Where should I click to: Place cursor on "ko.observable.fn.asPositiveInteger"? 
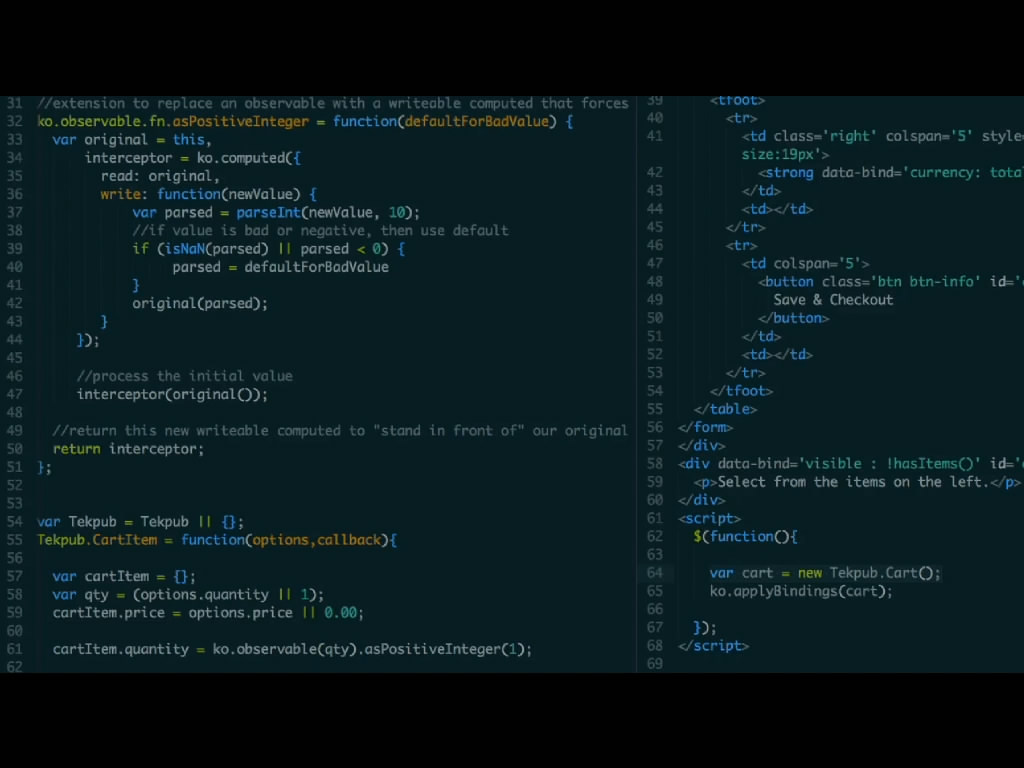(173, 121)
